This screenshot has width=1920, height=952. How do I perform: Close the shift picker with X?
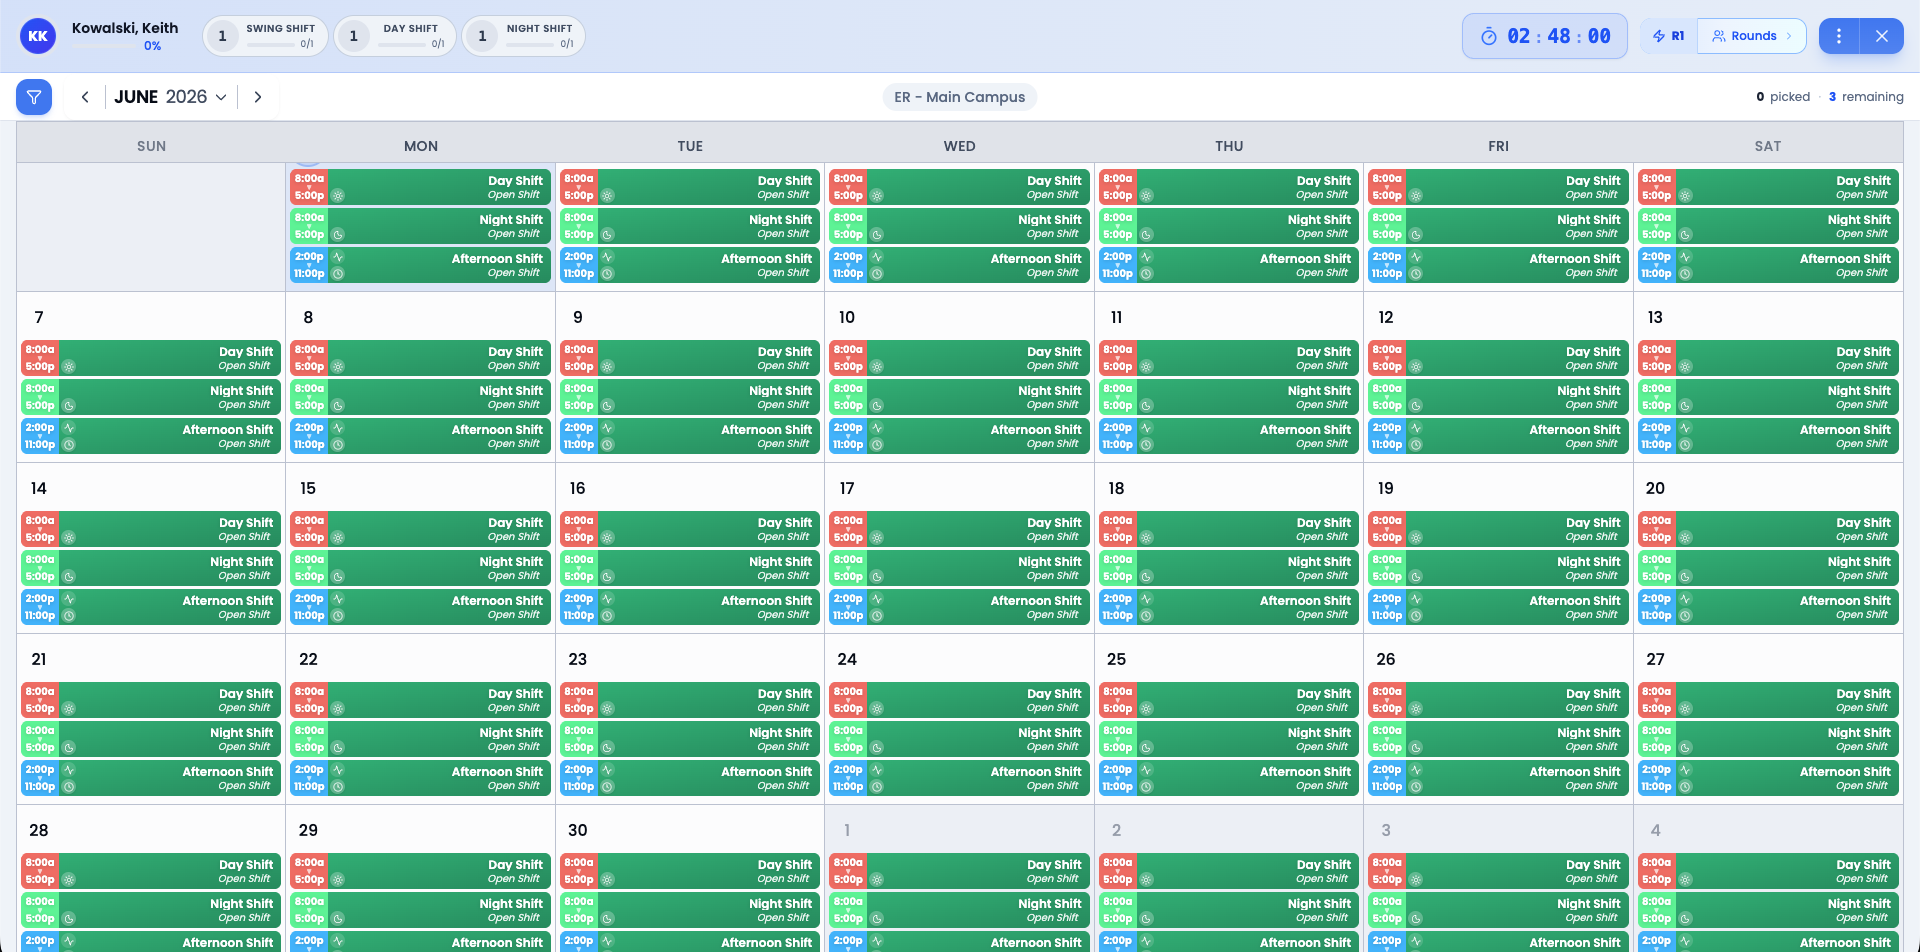pyautogui.click(x=1882, y=36)
